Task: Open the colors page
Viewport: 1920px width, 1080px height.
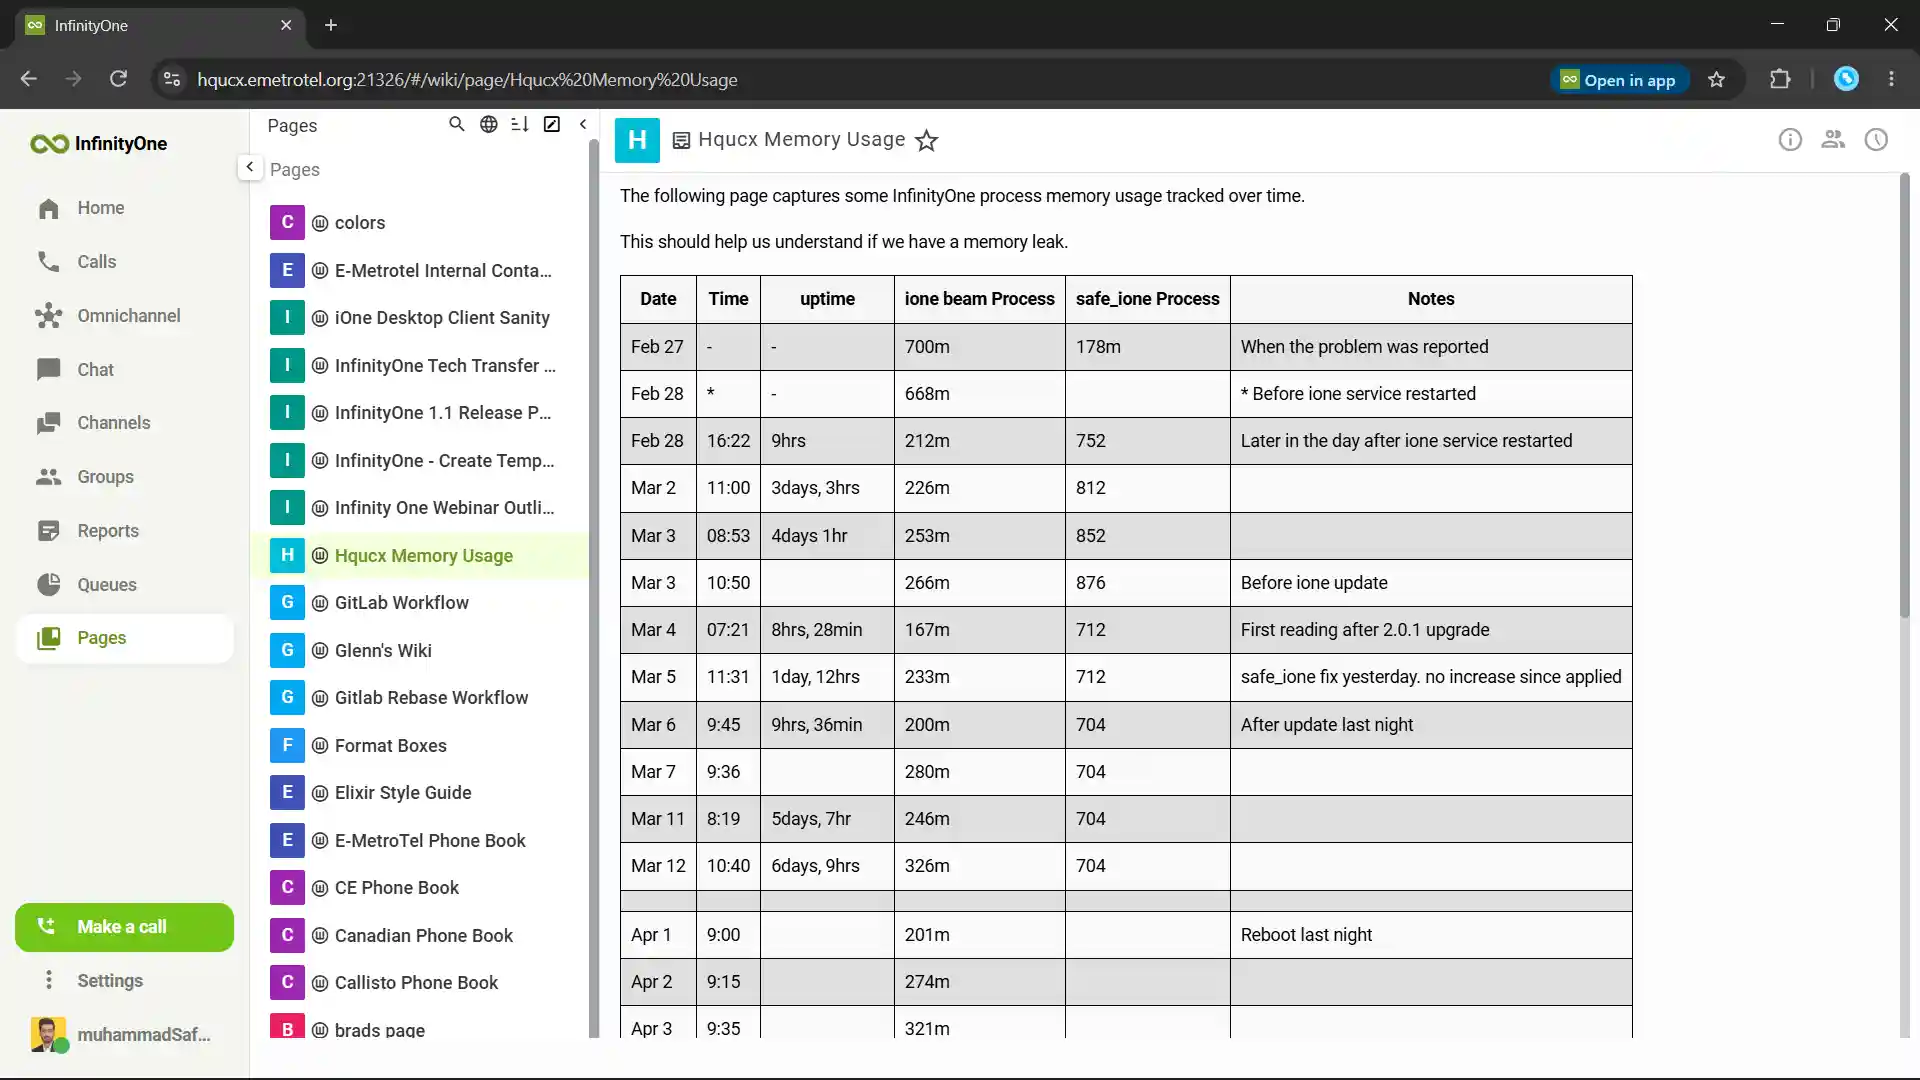Action: coord(420,223)
